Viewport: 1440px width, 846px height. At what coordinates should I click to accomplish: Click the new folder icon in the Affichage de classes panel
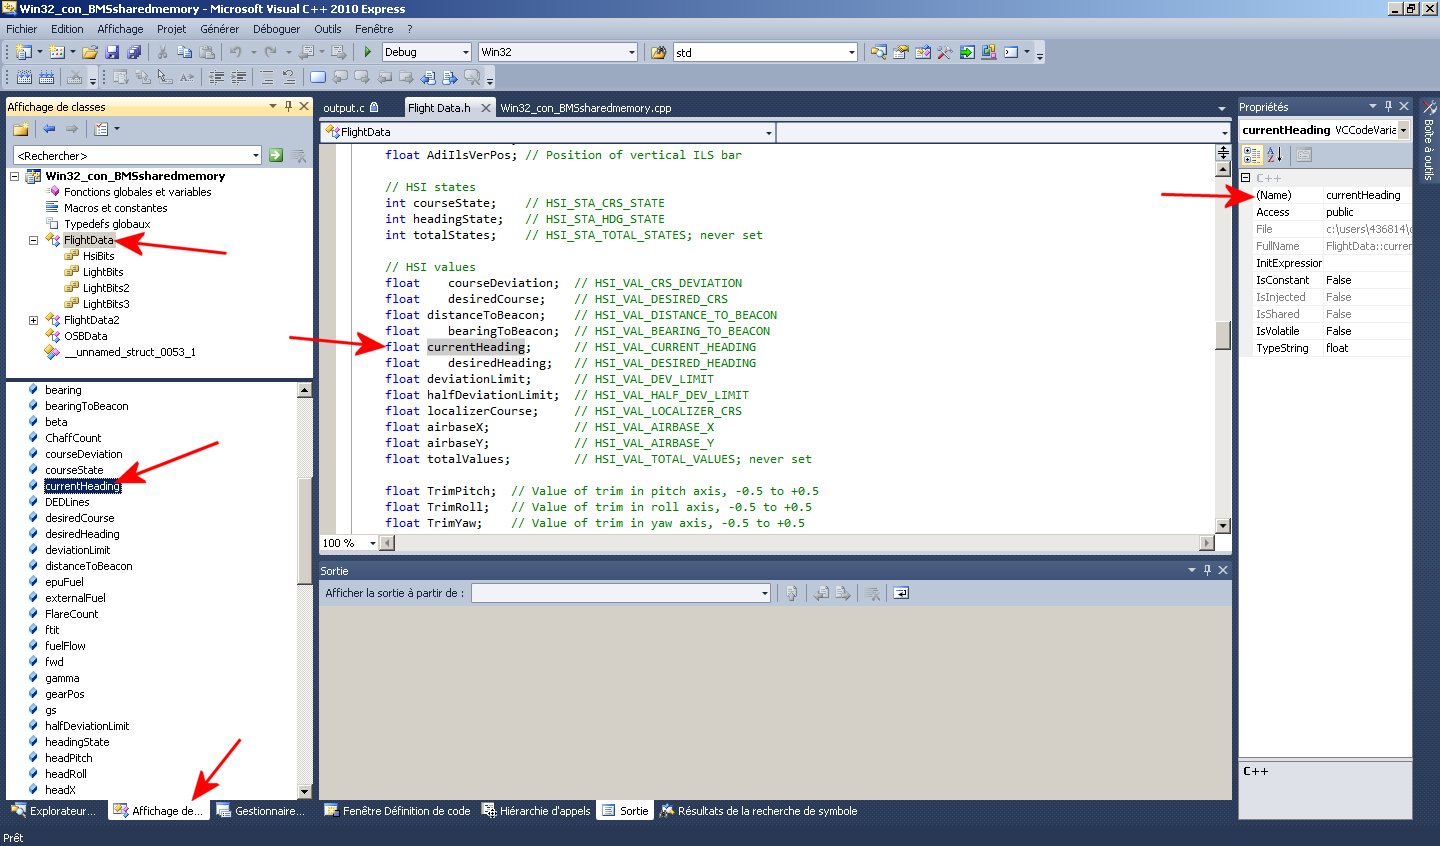20,129
